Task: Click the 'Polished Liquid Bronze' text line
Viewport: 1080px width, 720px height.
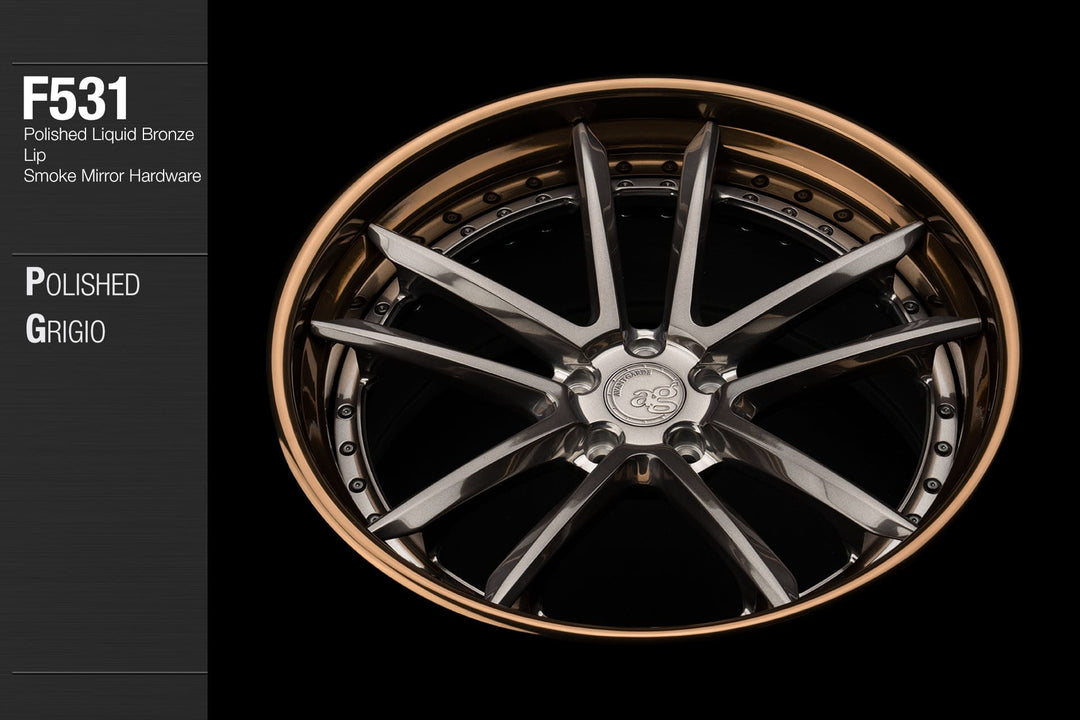Action: click(108, 134)
